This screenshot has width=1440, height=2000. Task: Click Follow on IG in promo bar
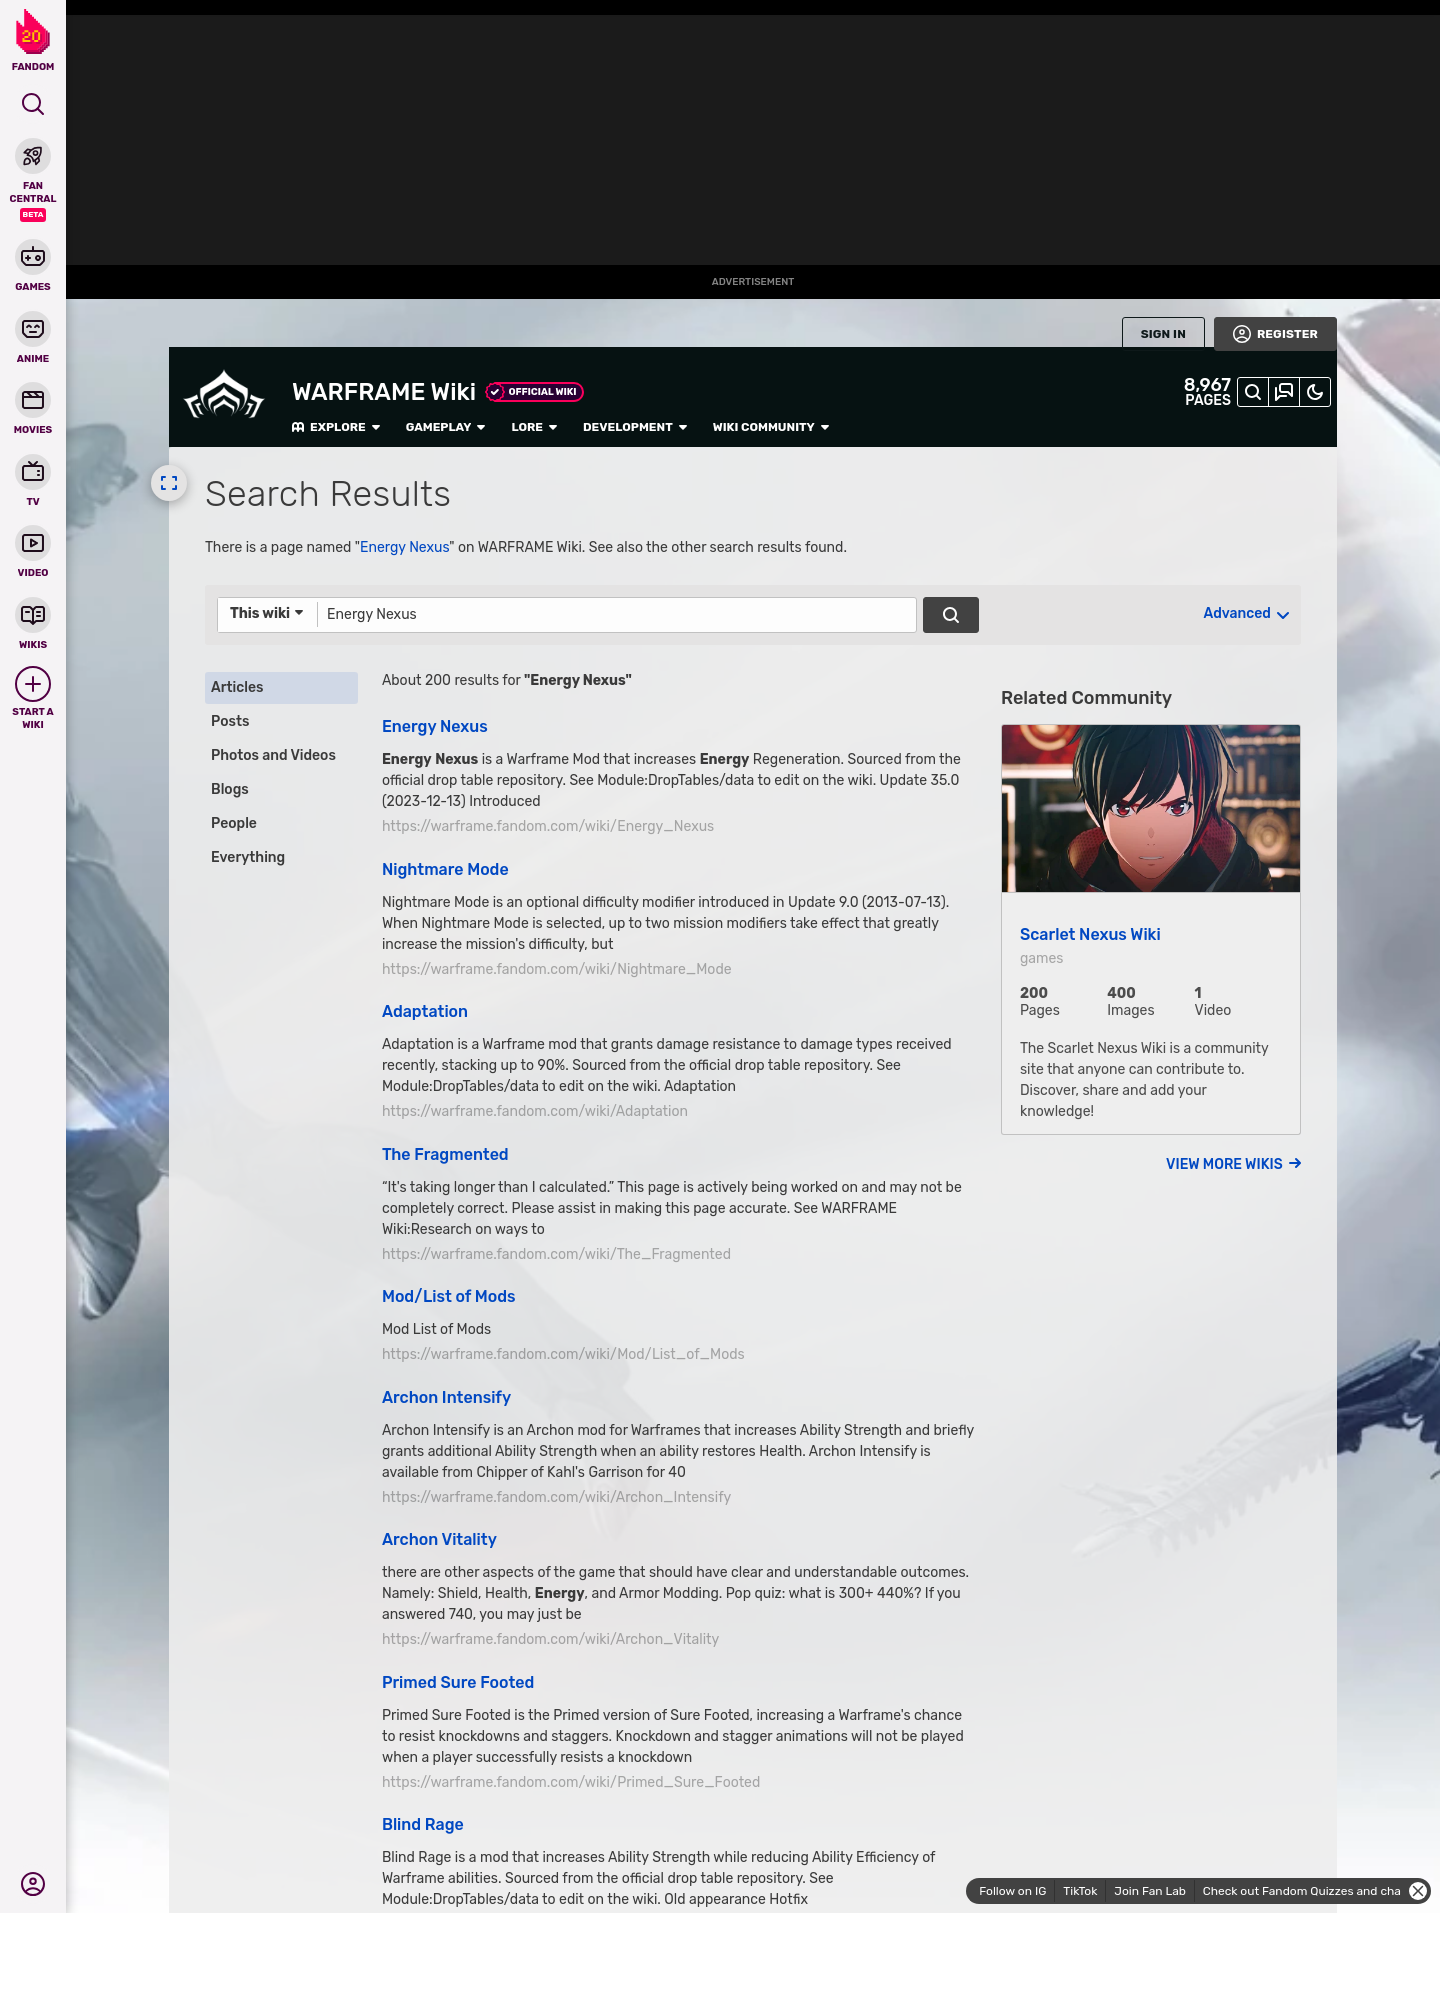point(1012,1891)
